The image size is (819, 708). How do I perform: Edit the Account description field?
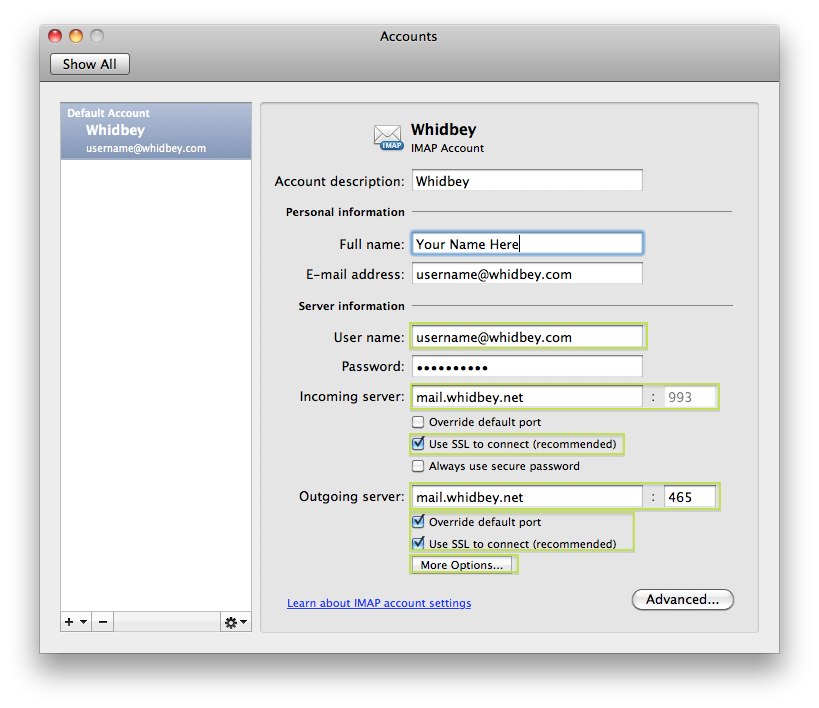coord(527,181)
